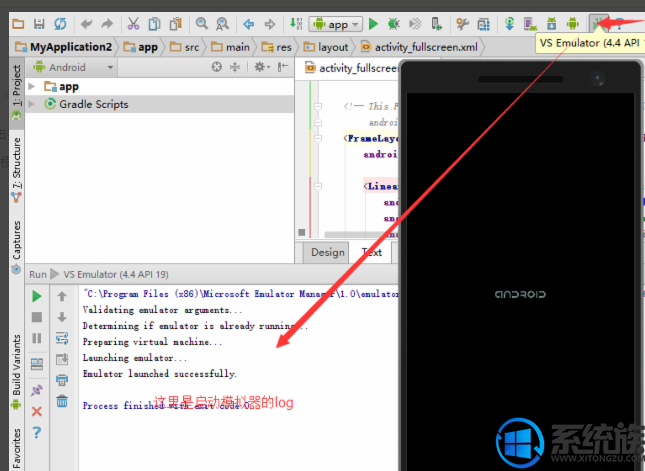Collapse the comment fold marker in gutter
The image size is (645, 471).
[318, 106]
